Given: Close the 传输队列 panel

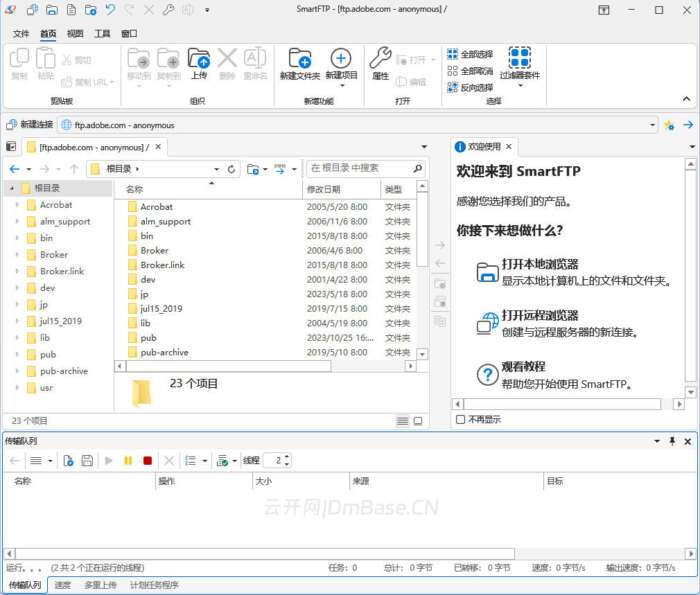Looking at the screenshot, I should point(688,441).
